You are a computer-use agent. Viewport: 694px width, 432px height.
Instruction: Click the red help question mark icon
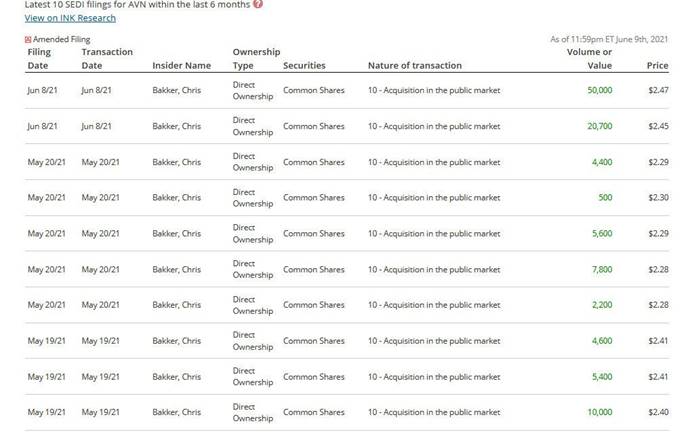coord(258,4)
